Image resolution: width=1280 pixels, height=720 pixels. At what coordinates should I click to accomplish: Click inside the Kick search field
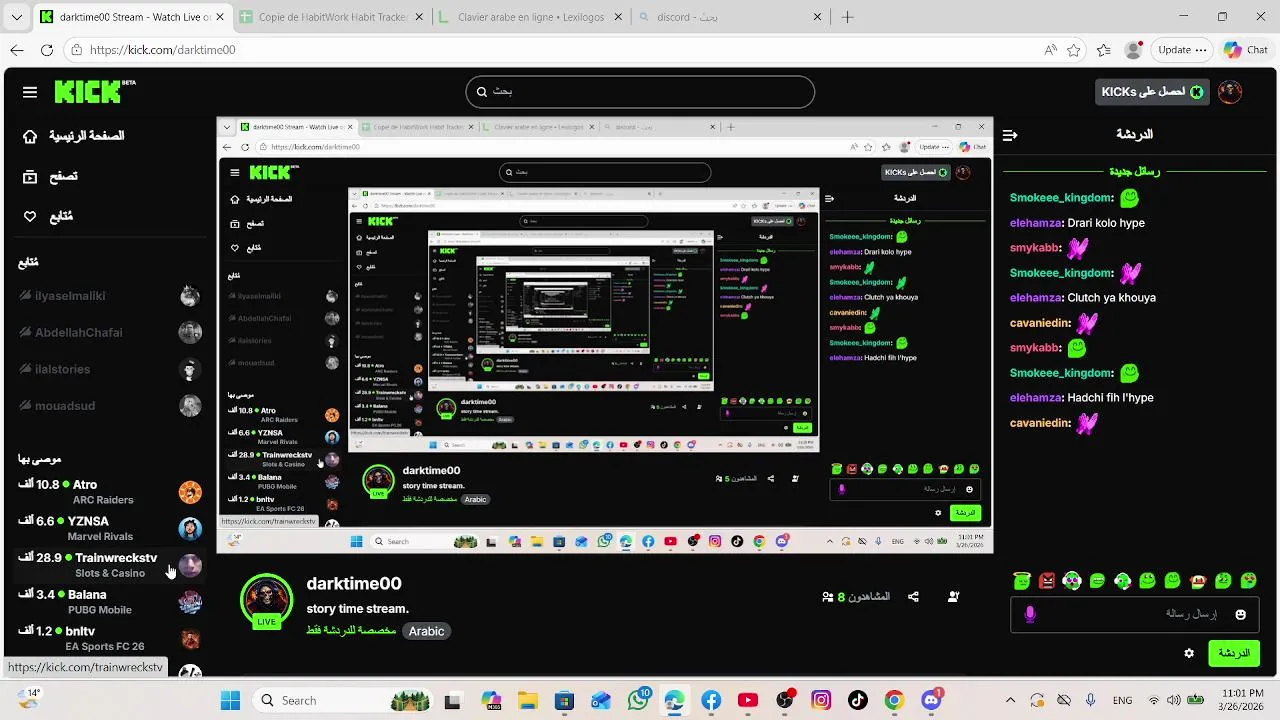click(x=640, y=91)
